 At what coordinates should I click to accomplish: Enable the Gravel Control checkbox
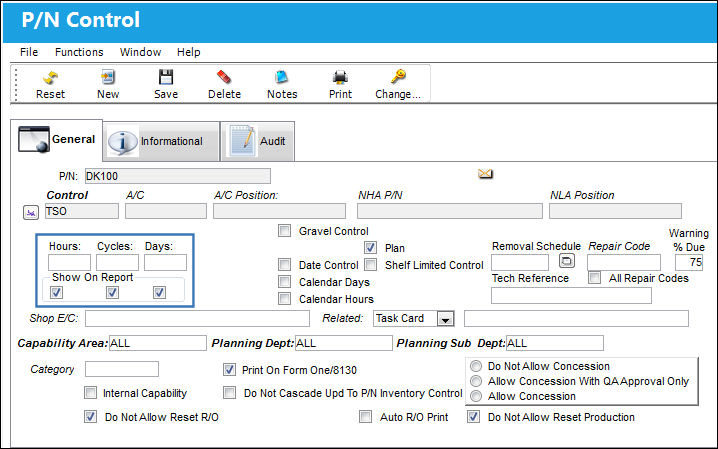pyautogui.click(x=284, y=231)
